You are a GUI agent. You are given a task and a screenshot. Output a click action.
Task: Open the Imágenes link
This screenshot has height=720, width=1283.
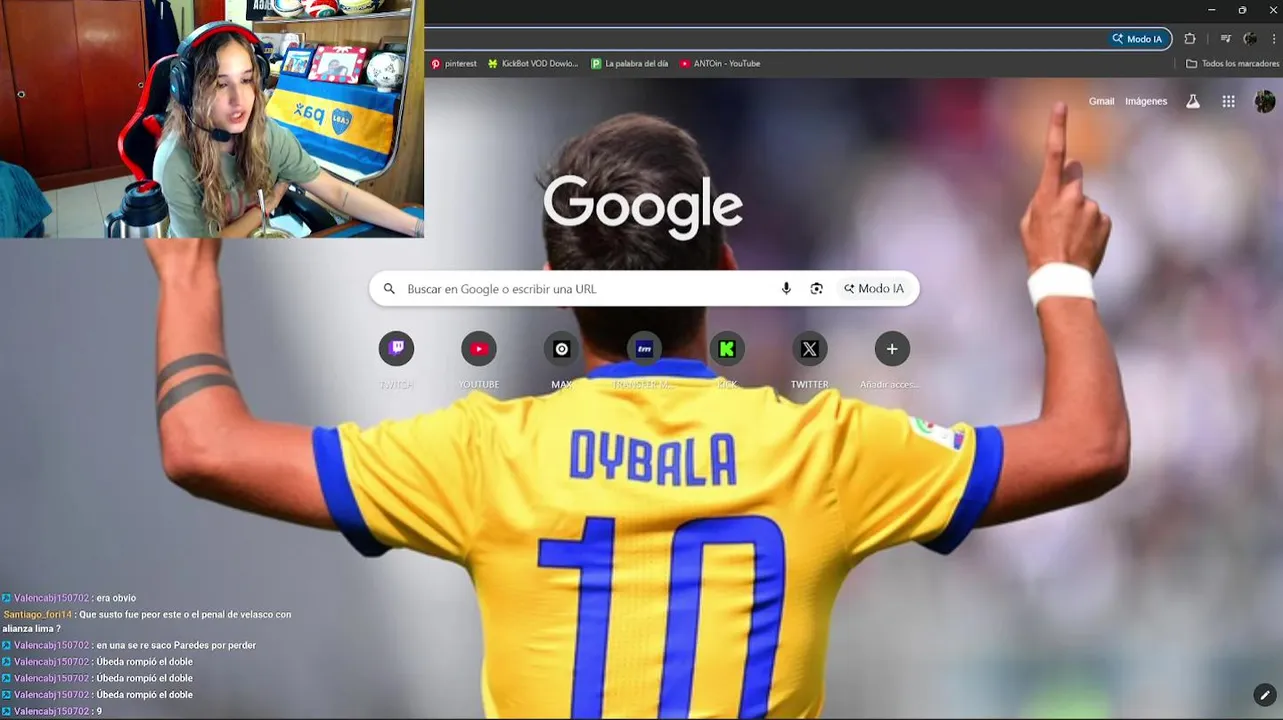[1146, 101]
